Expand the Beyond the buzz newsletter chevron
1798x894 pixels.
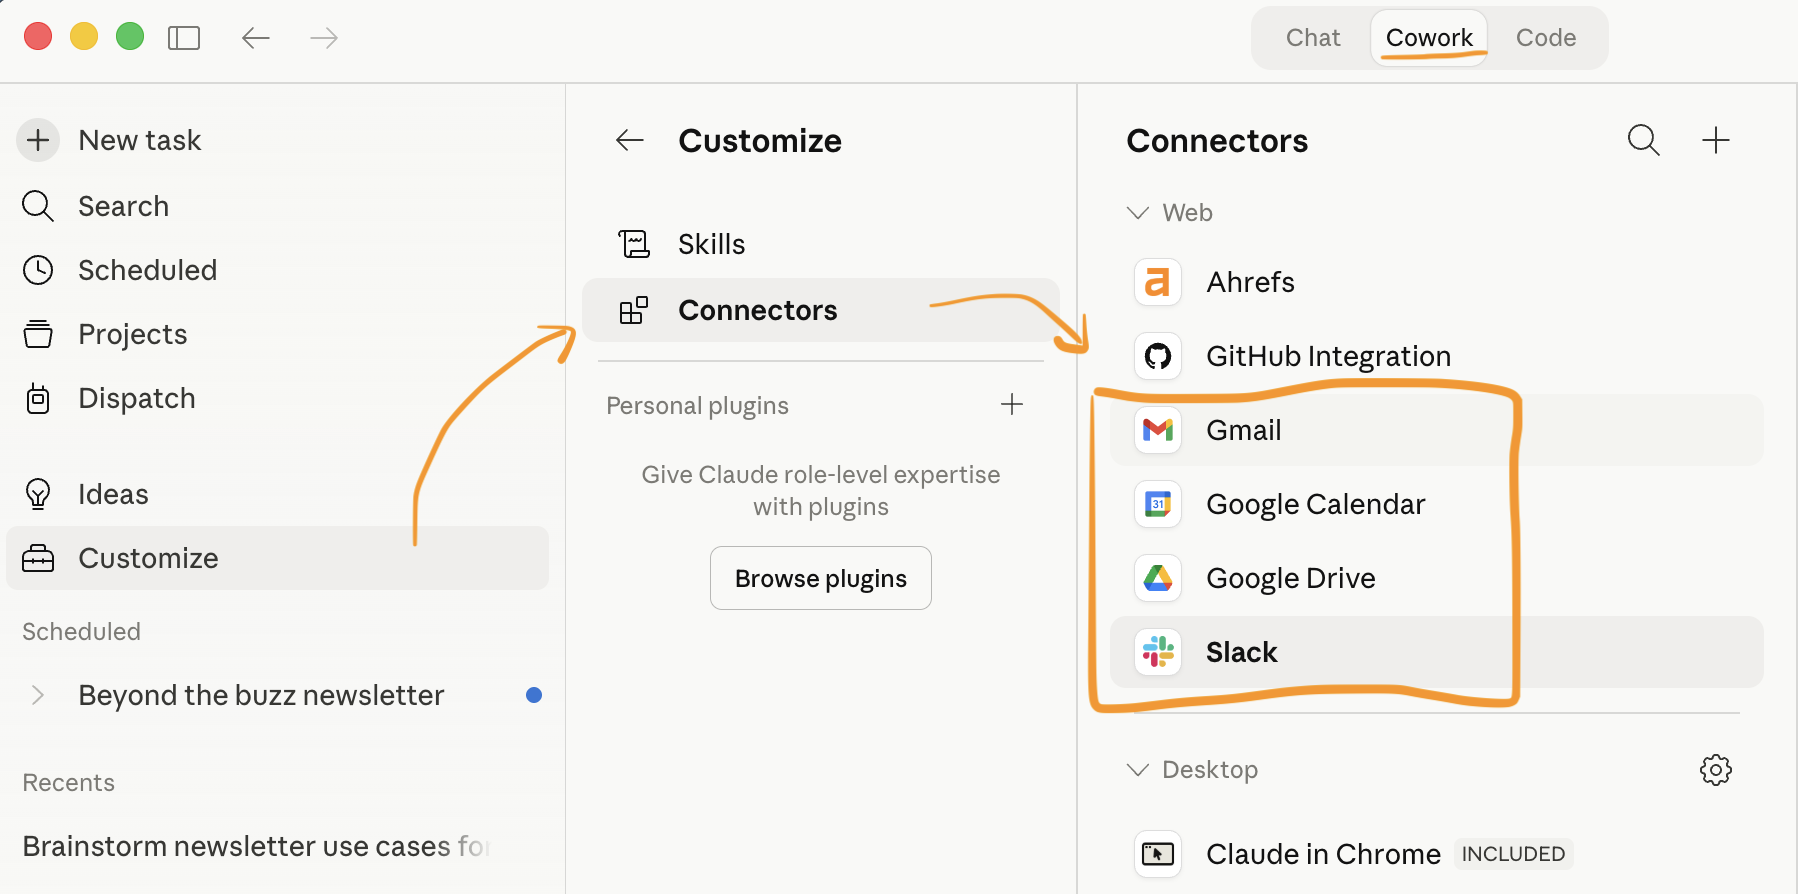coord(38,695)
